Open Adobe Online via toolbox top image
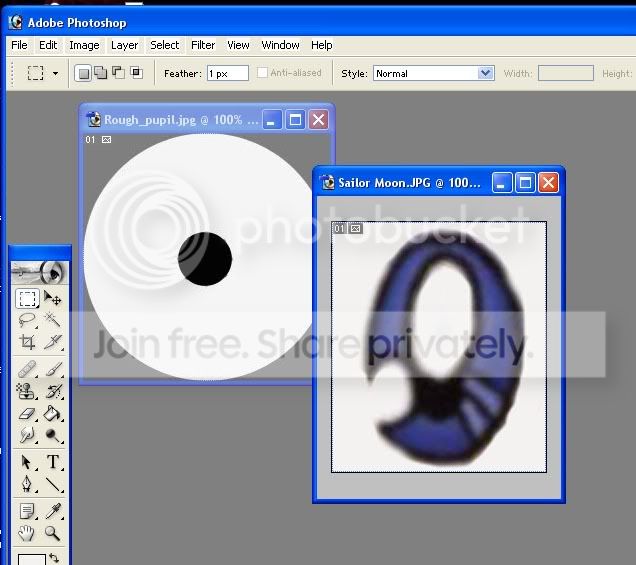The width and height of the screenshot is (636, 565). pyautogui.click(x=39, y=273)
